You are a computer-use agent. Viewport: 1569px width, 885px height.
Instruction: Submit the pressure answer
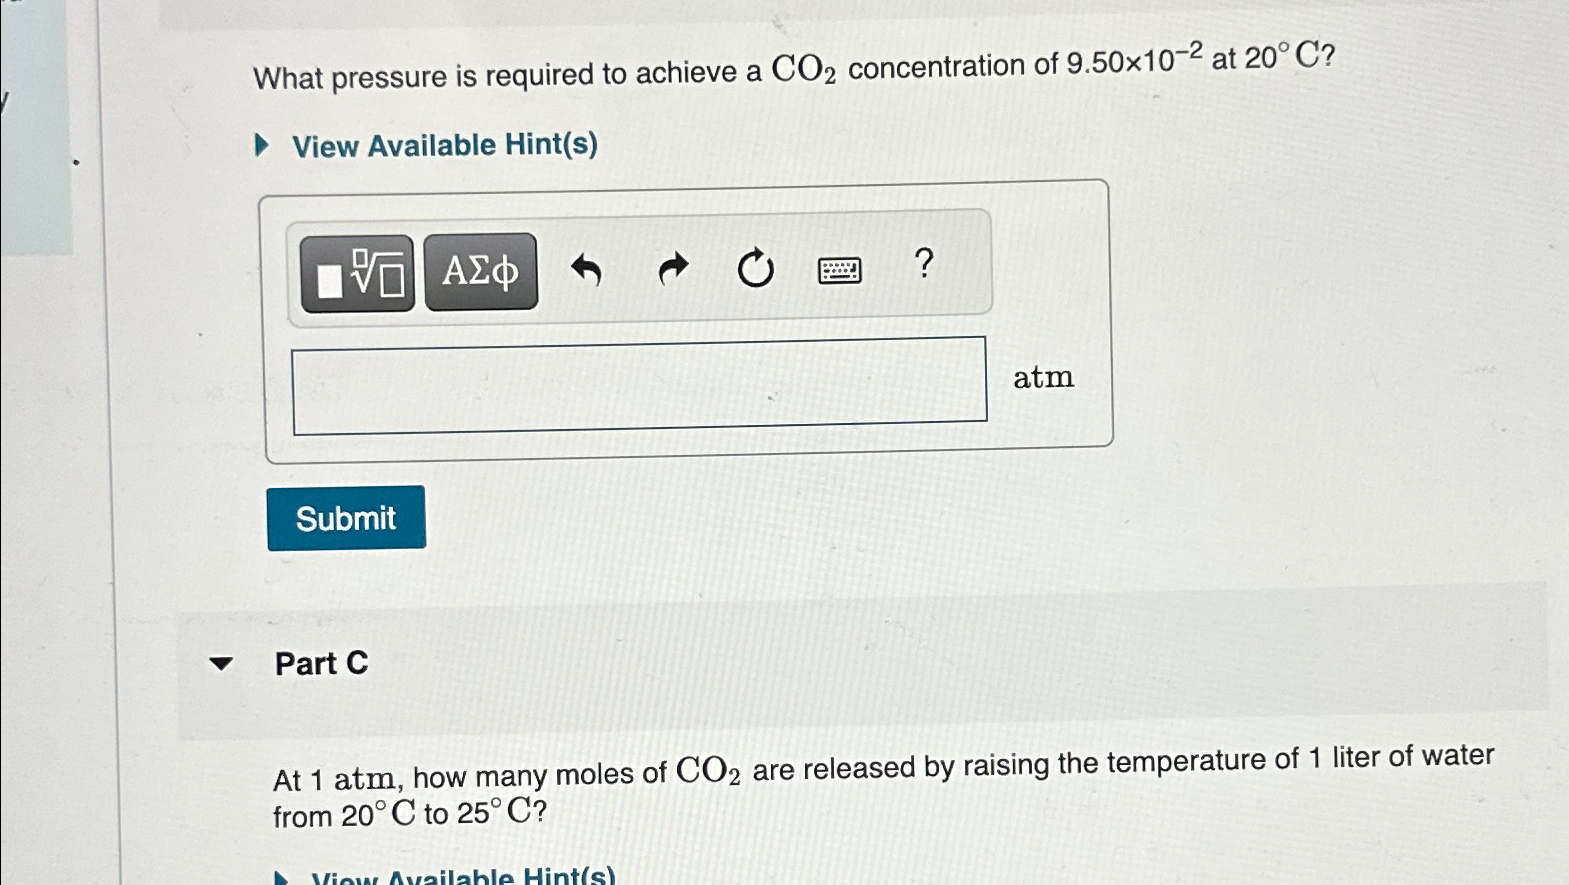click(346, 518)
